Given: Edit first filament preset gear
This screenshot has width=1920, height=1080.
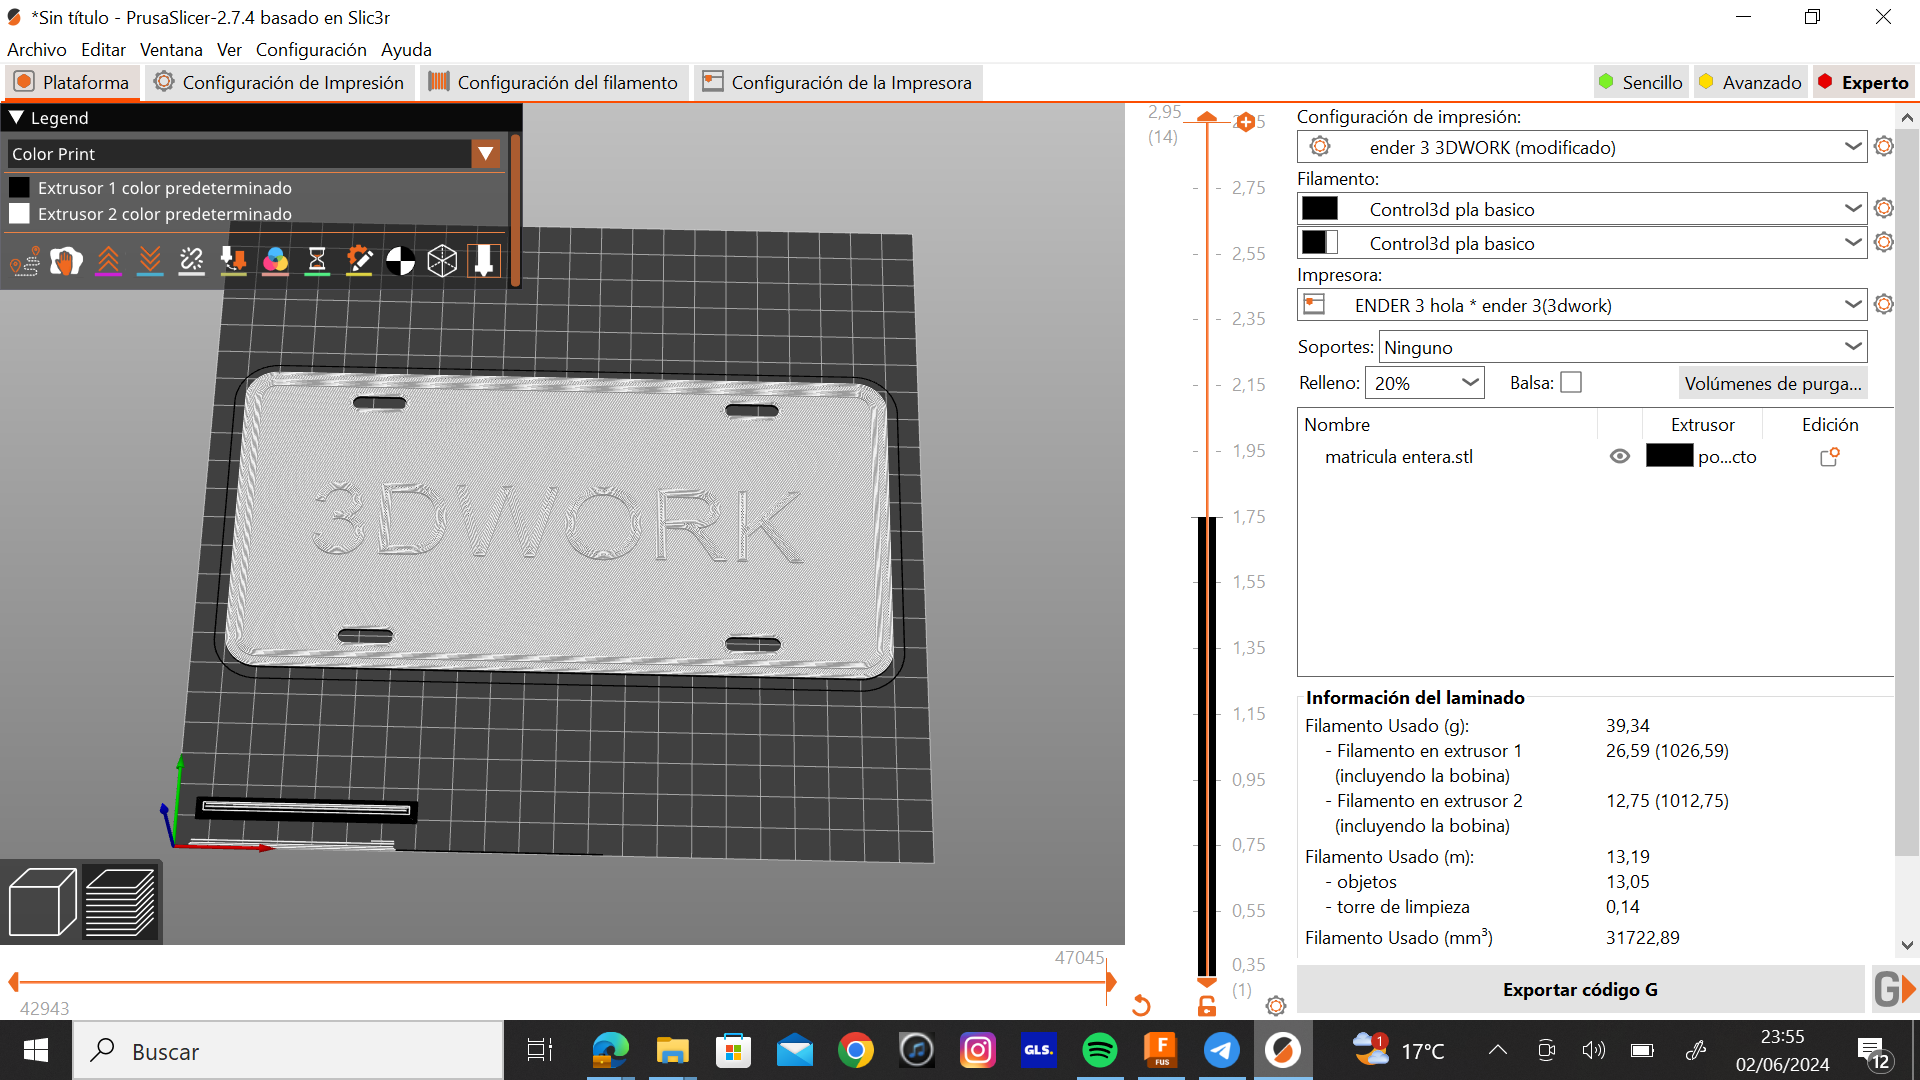Looking at the screenshot, I should point(1884,209).
